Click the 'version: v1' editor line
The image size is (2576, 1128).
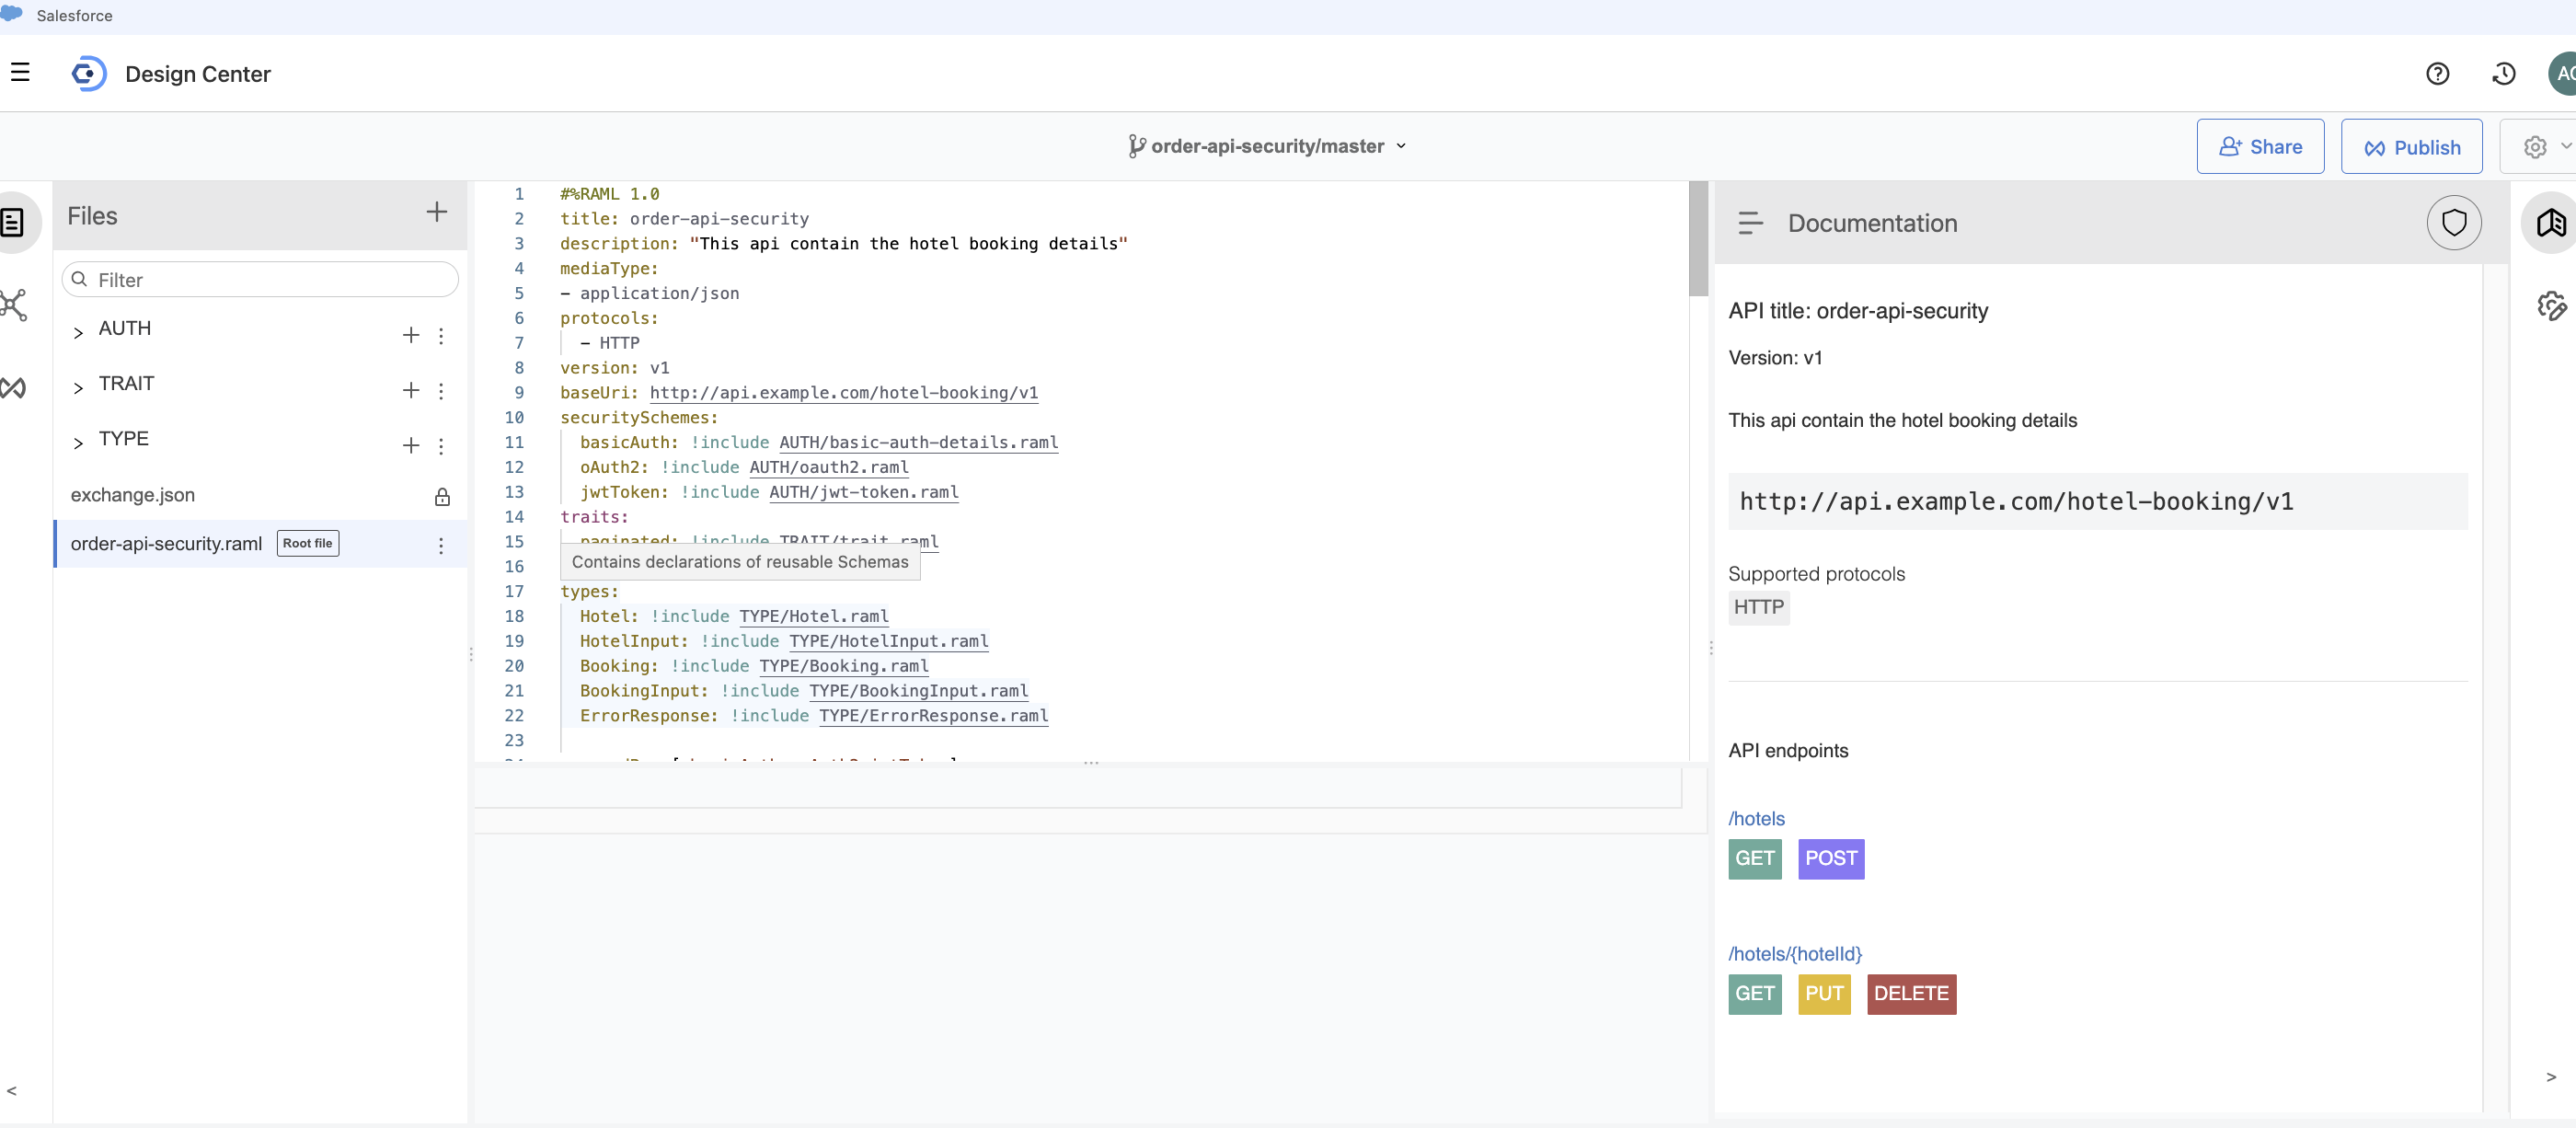pyautogui.click(x=614, y=367)
